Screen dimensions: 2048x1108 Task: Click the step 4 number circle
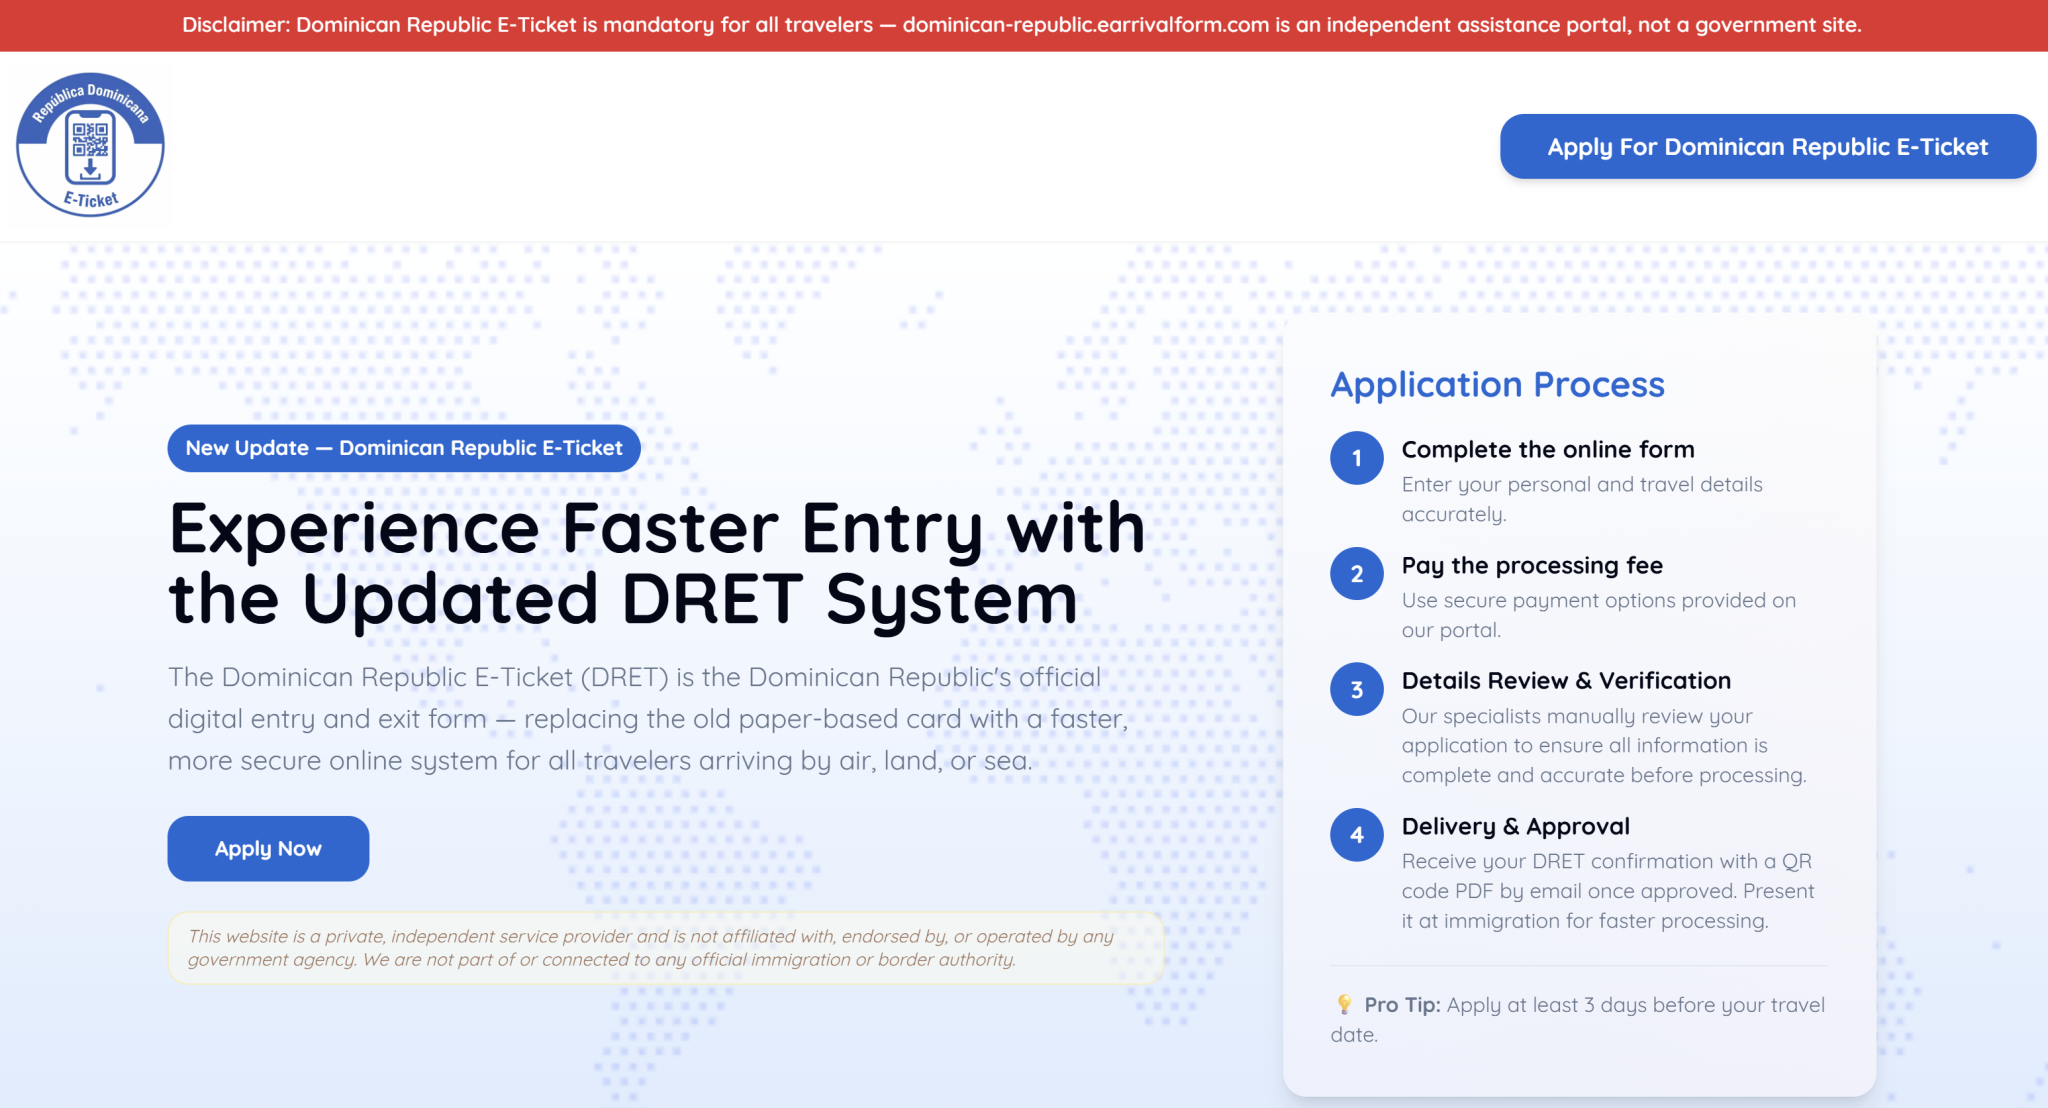pyautogui.click(x=1356, y=835)
